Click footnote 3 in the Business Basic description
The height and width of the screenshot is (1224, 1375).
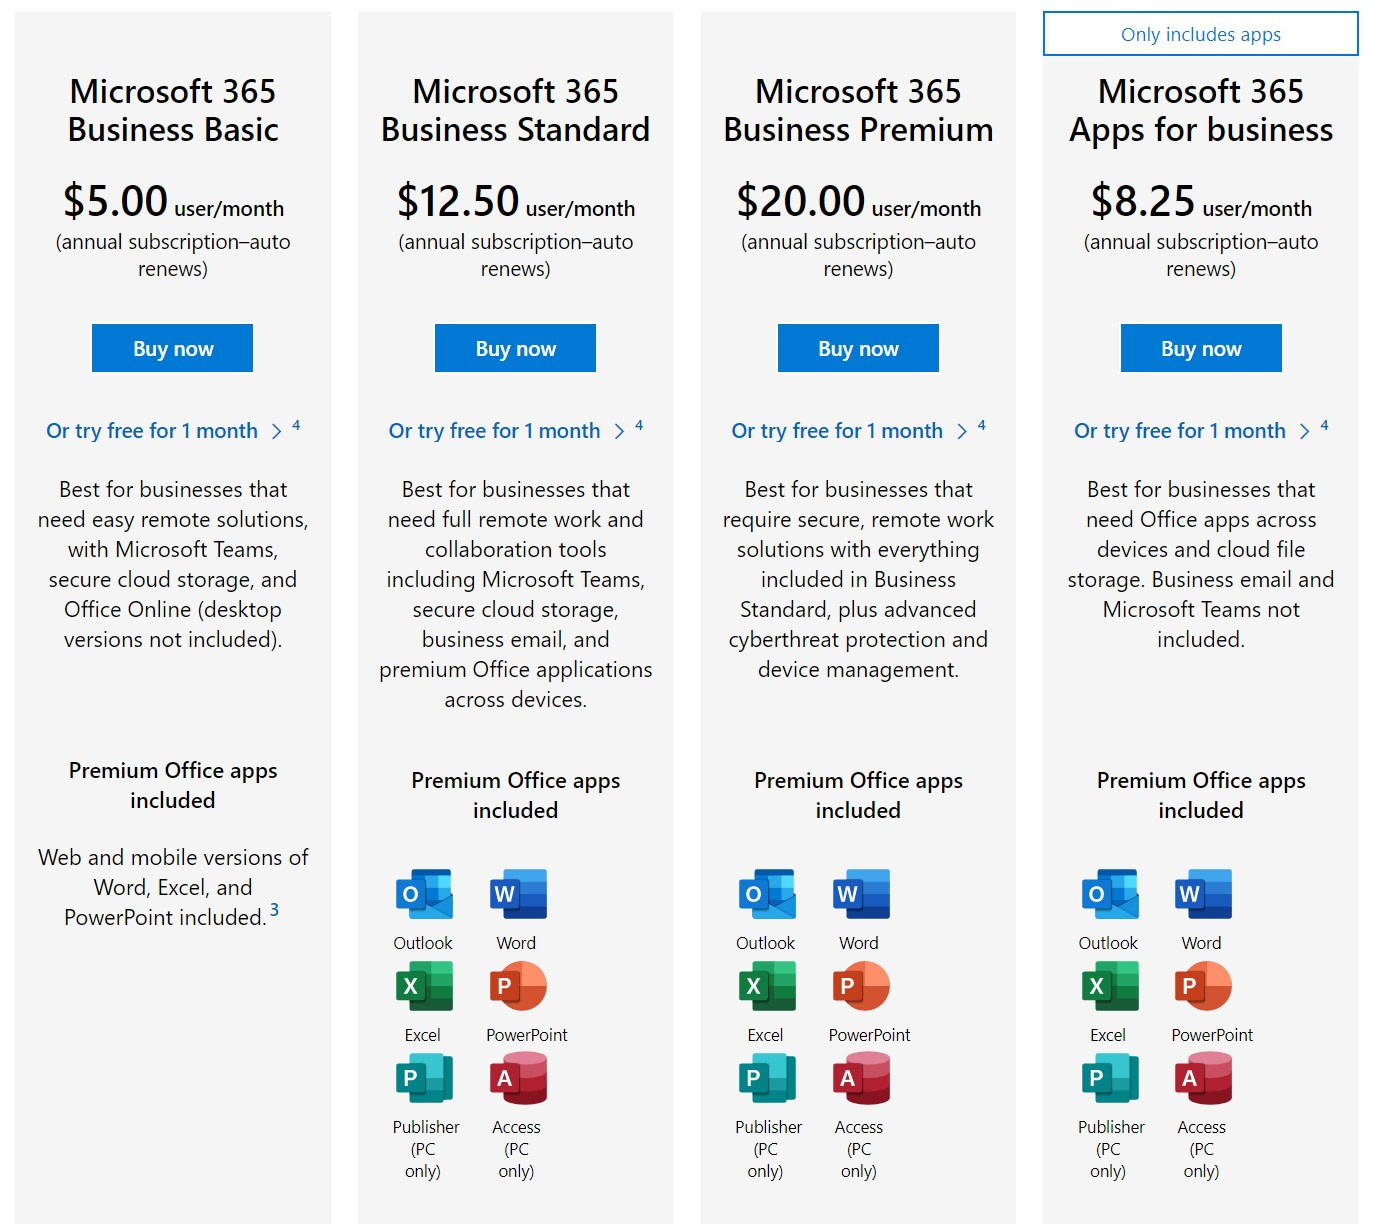(276, 910)
